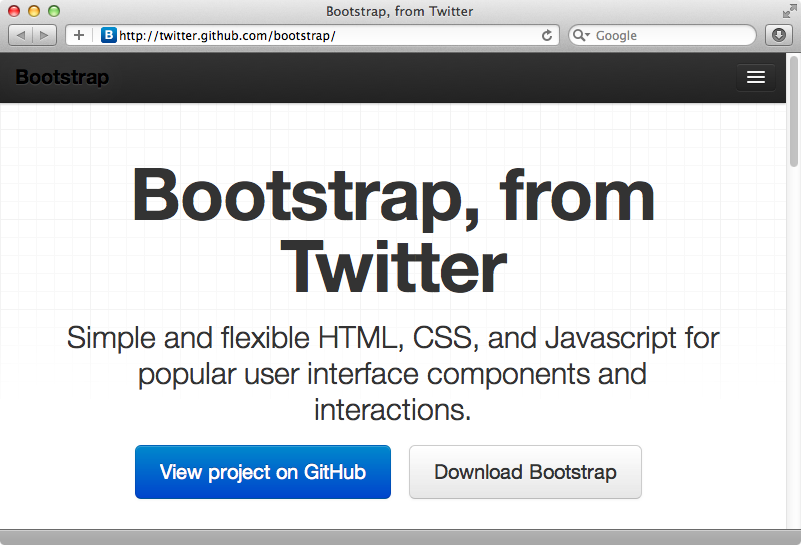The width and height of the screenshot is (801, 545).
Task: Close the window with the red button
Action: tap(14, 11)
